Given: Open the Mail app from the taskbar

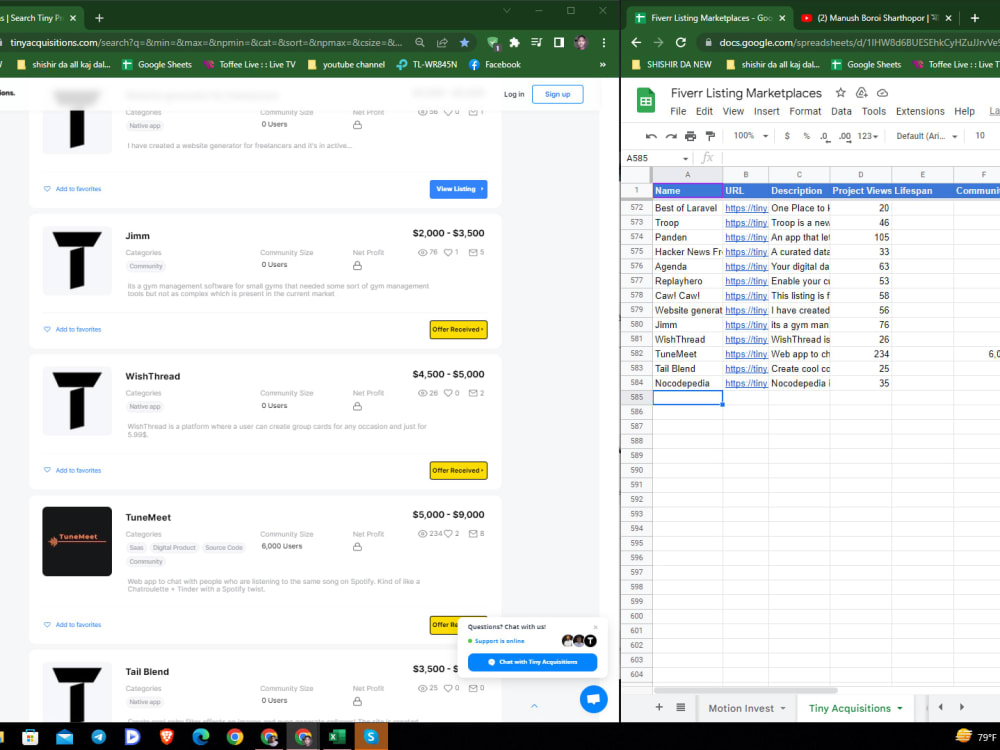Looking at the screenshot, I should coord(64,737).
